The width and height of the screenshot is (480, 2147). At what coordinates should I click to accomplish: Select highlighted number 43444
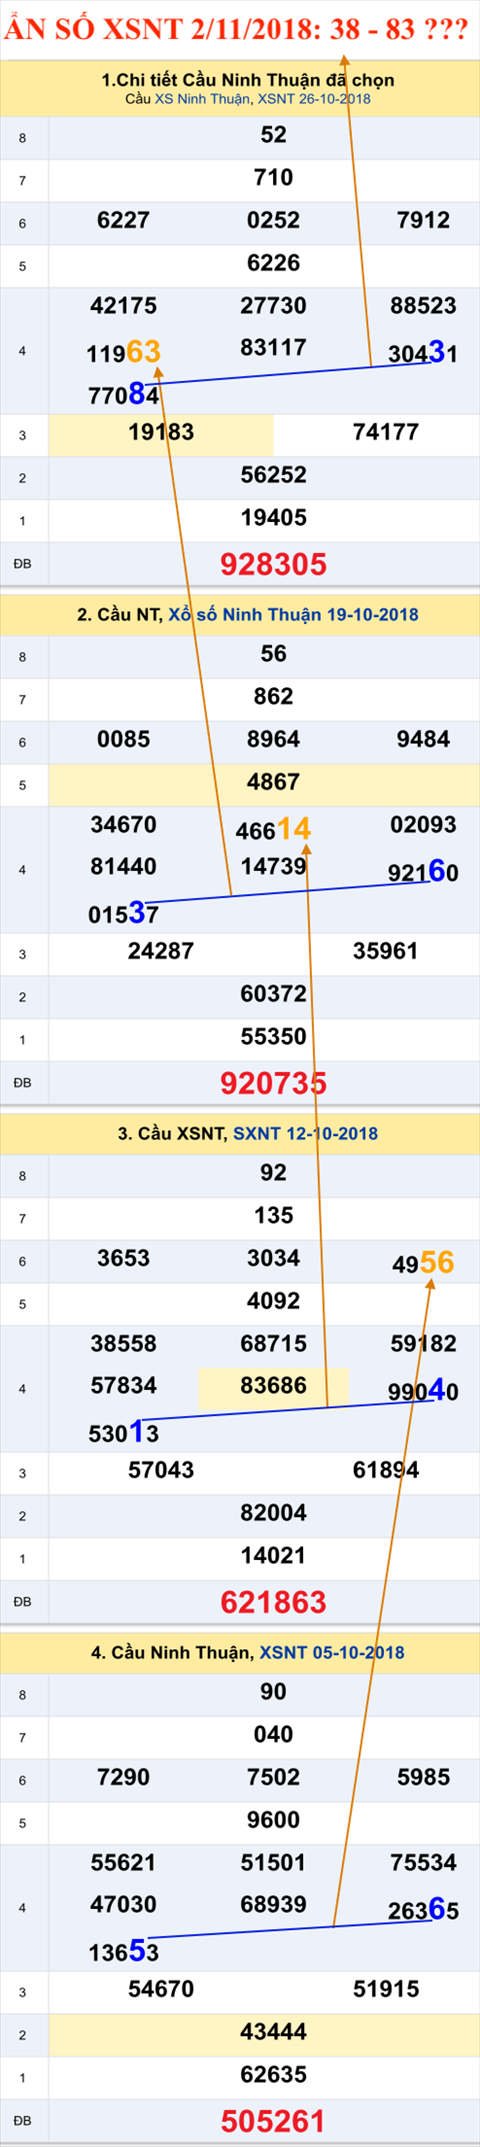tap(273, 2031)
